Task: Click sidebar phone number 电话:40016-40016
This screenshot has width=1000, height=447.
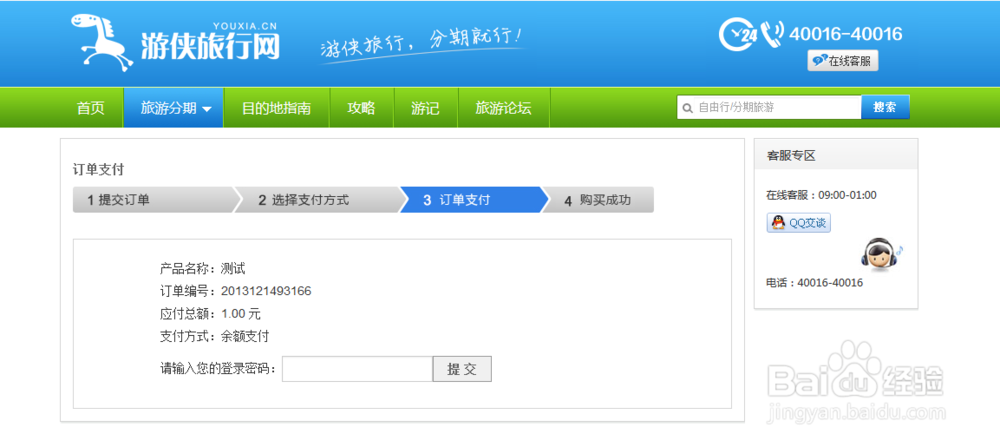Action: (814, 282)
